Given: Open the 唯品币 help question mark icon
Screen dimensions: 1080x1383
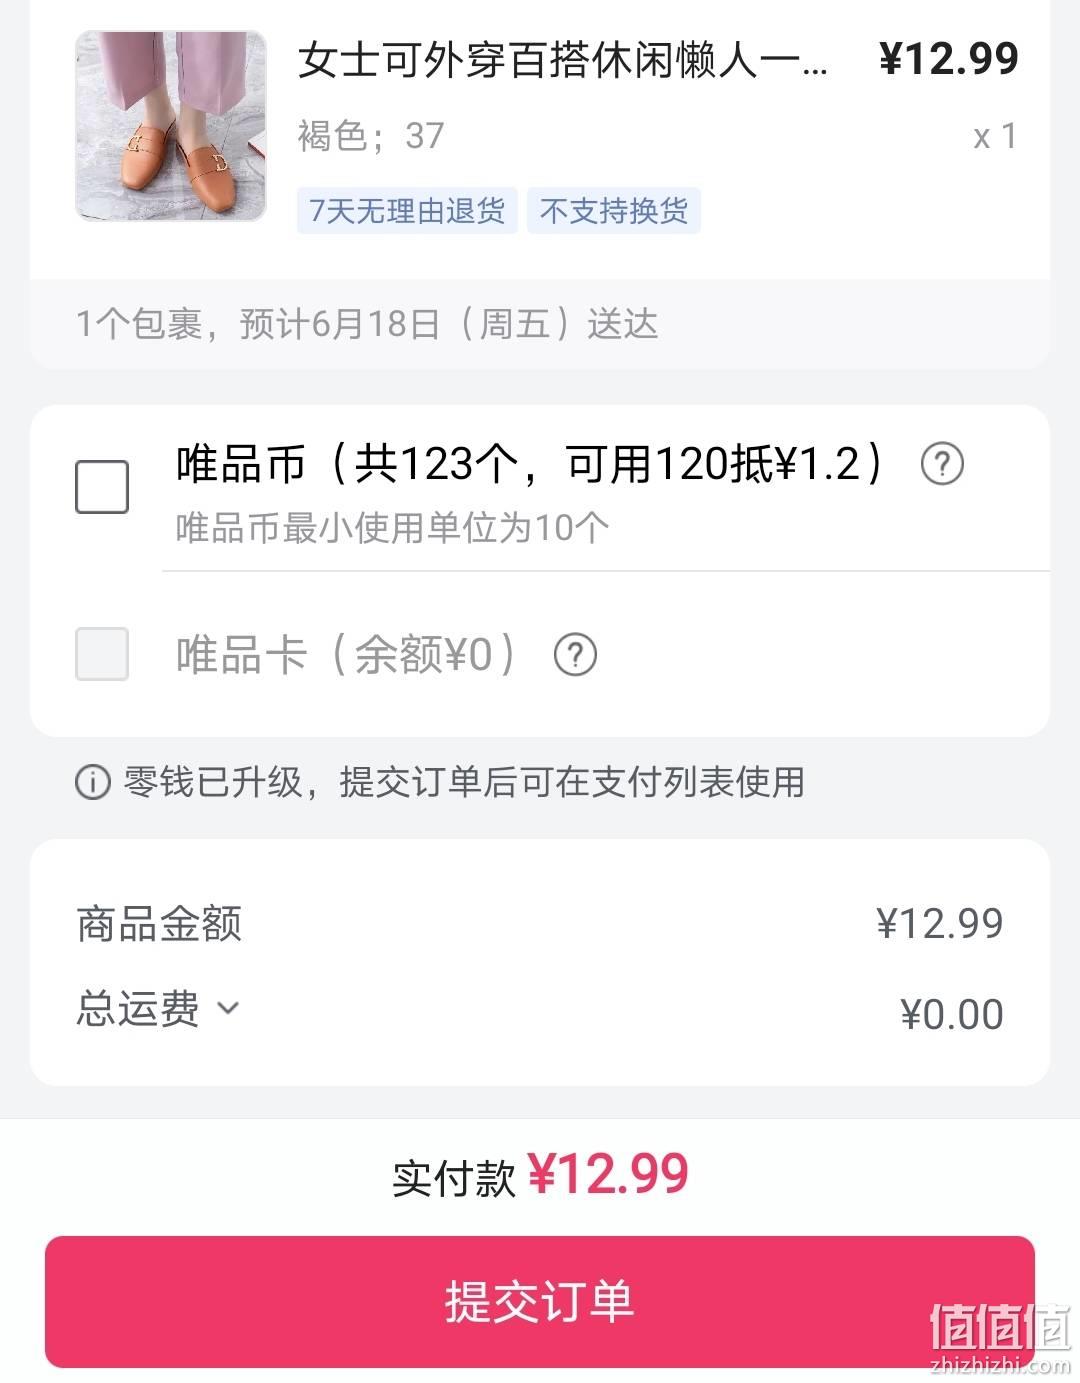Looking at the screenshot, I should 942,464.
